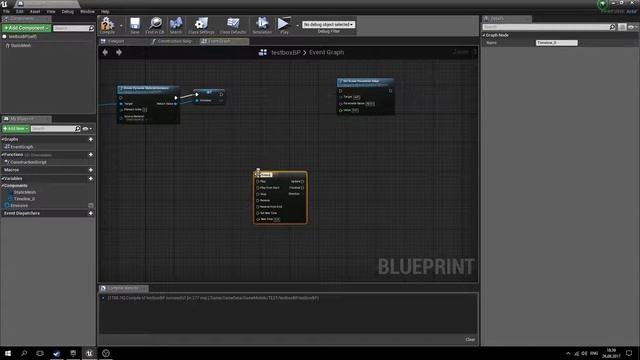Click Find in CB magnifier icon
Image resolution: width=640 pixels, height=360 pixels.
pos(155,25)
